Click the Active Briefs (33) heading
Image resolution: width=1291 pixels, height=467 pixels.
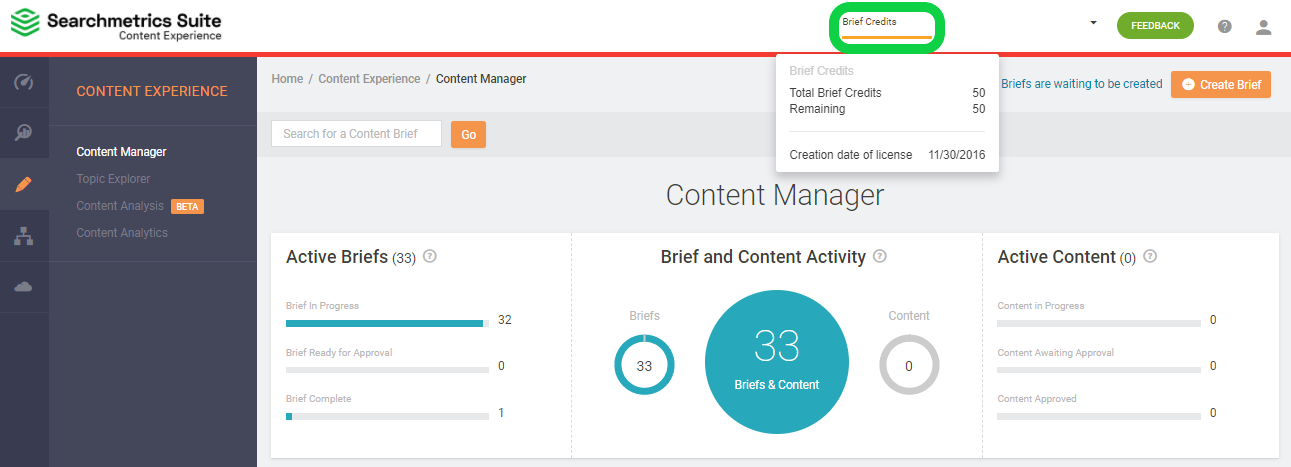coord(351,257)
